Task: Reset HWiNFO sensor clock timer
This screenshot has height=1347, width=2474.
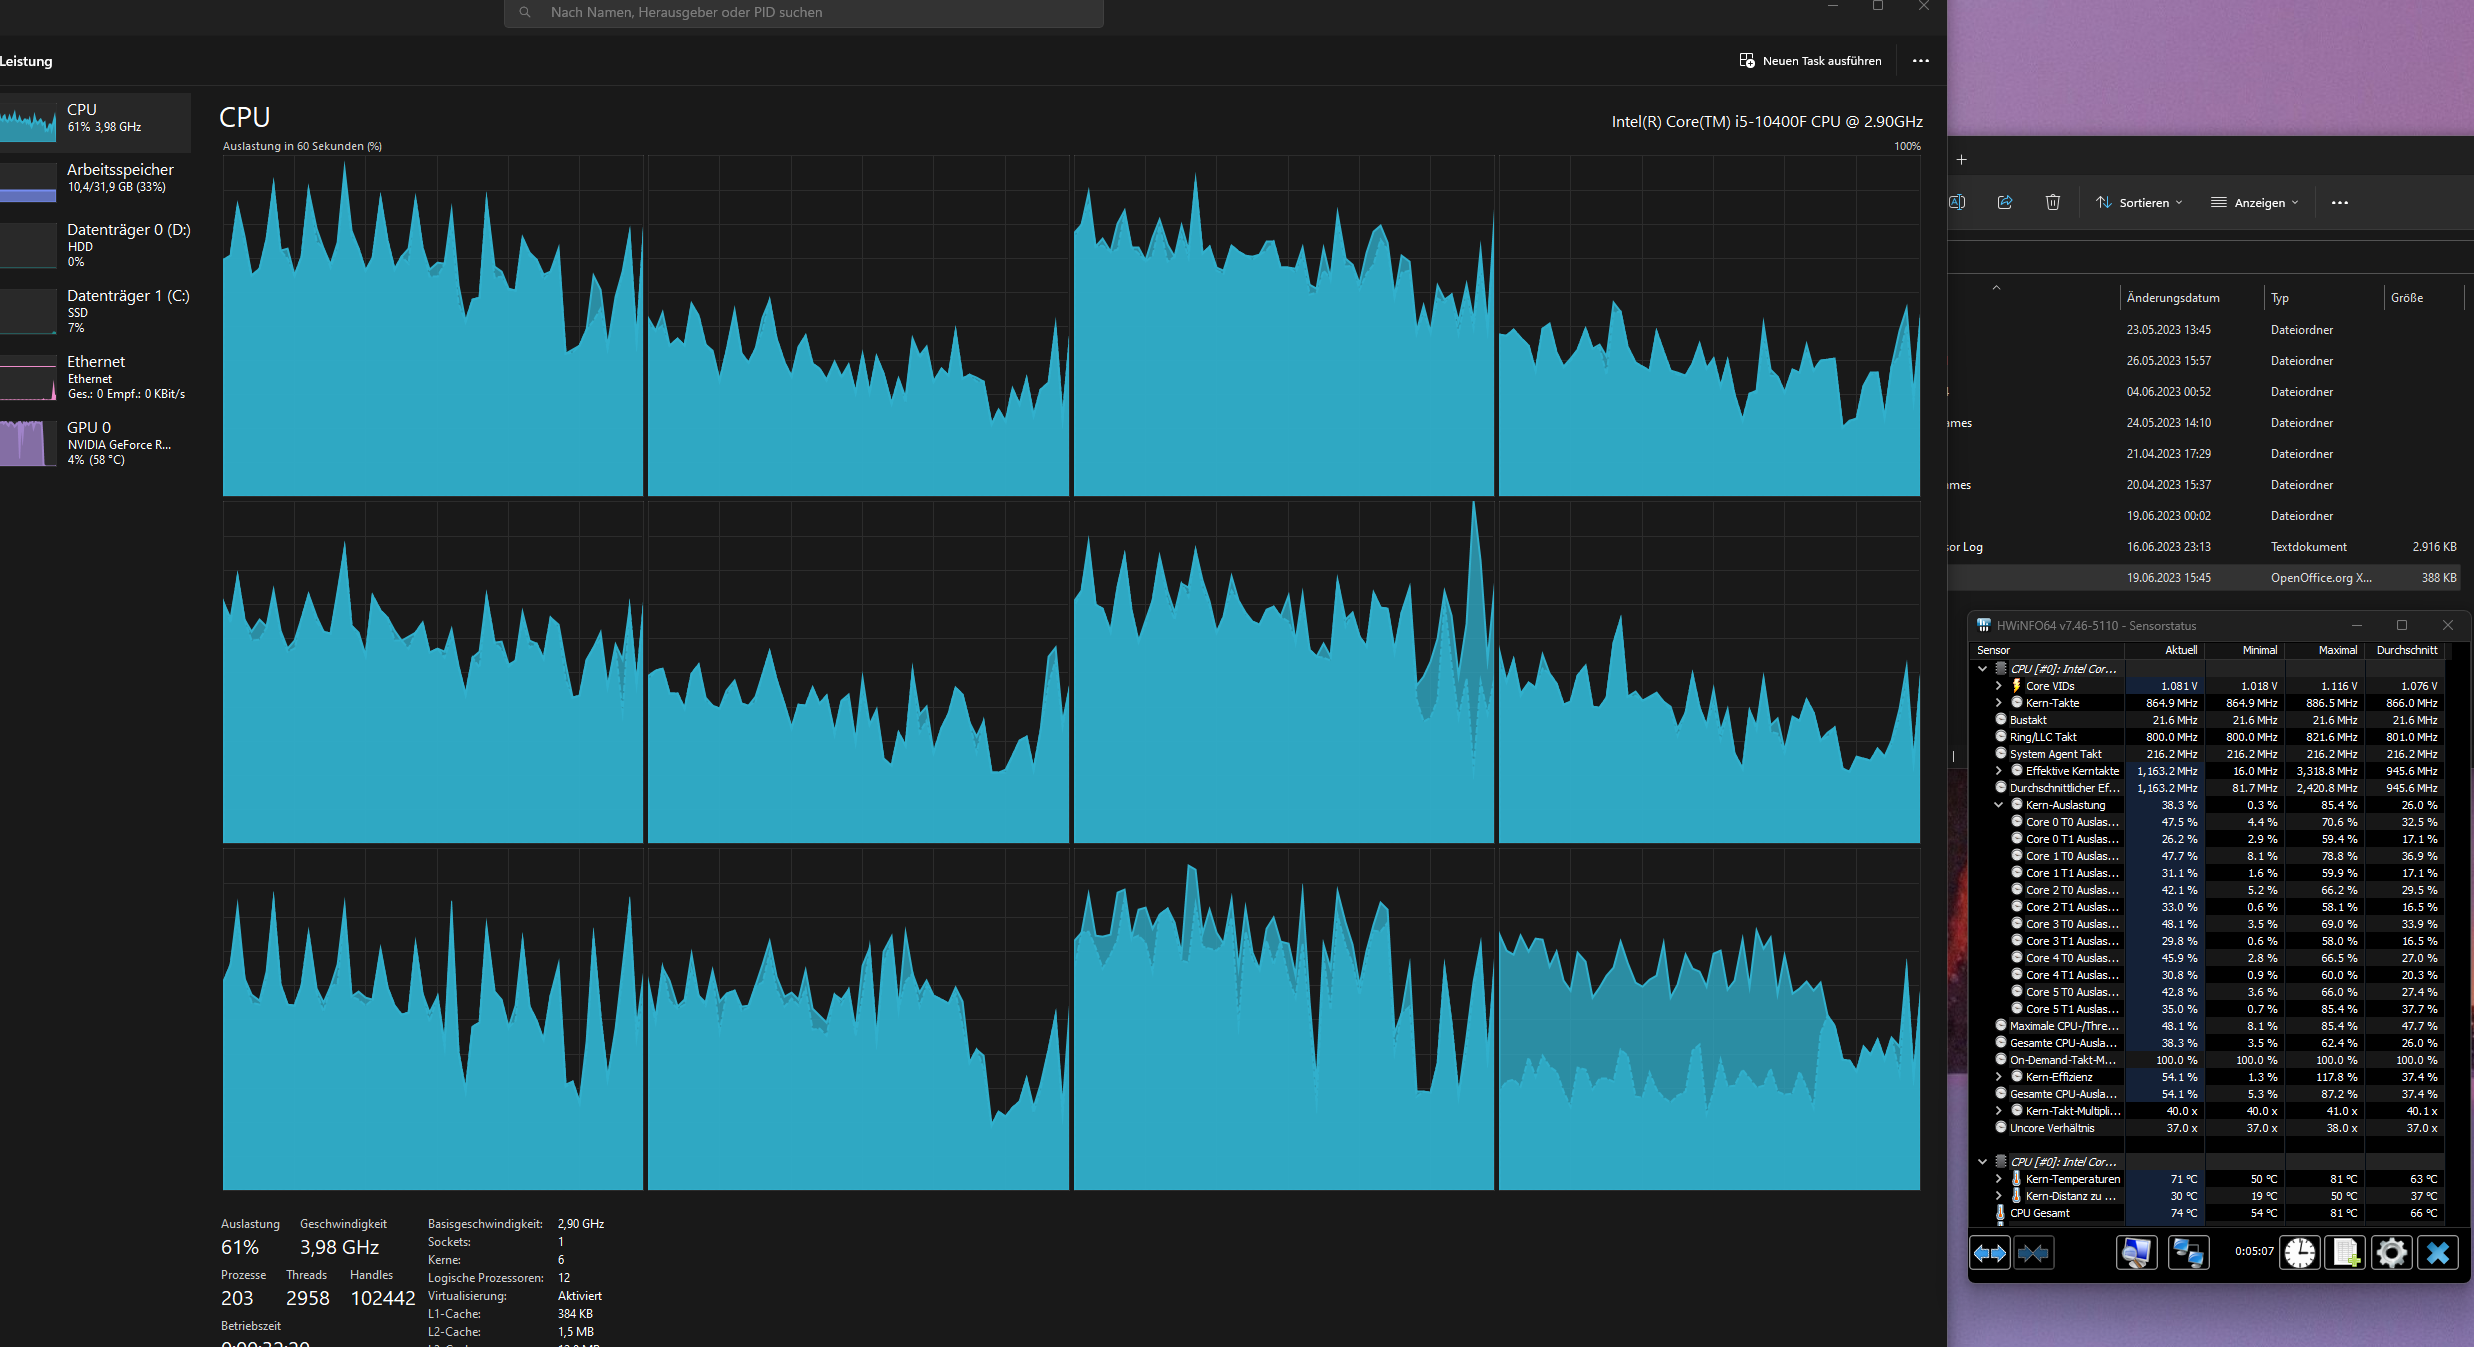Action: (x=2300, y=1253)
